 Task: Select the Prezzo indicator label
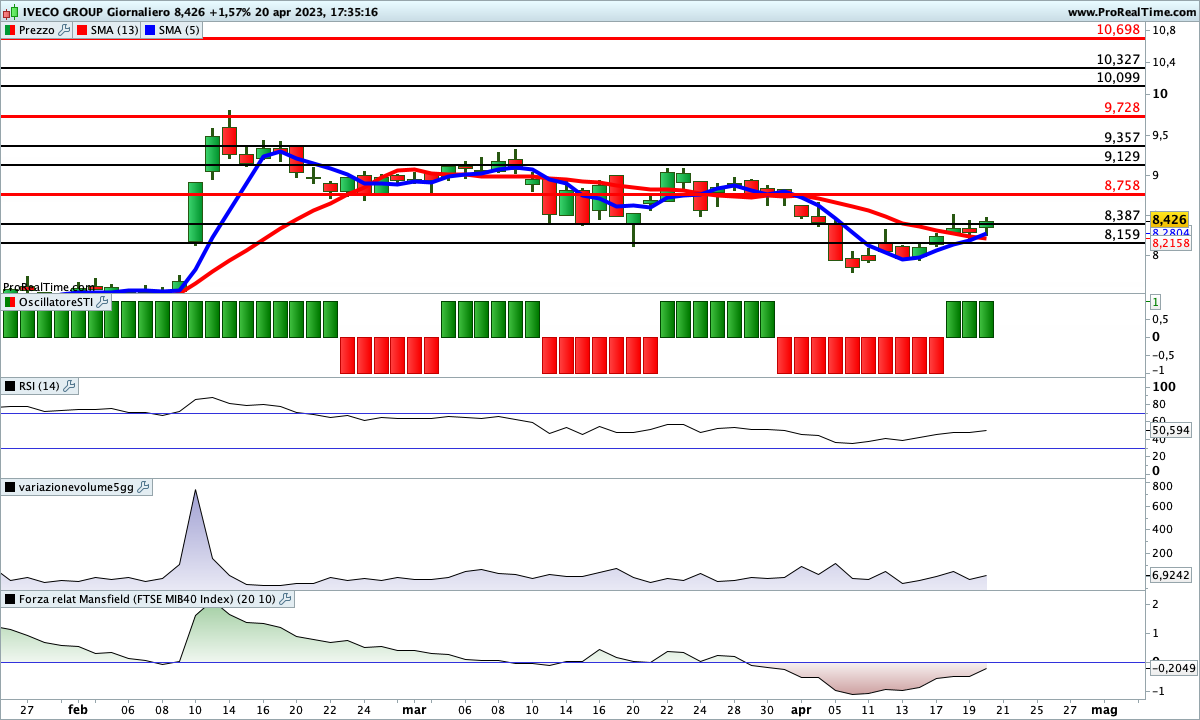coord(38,30)
